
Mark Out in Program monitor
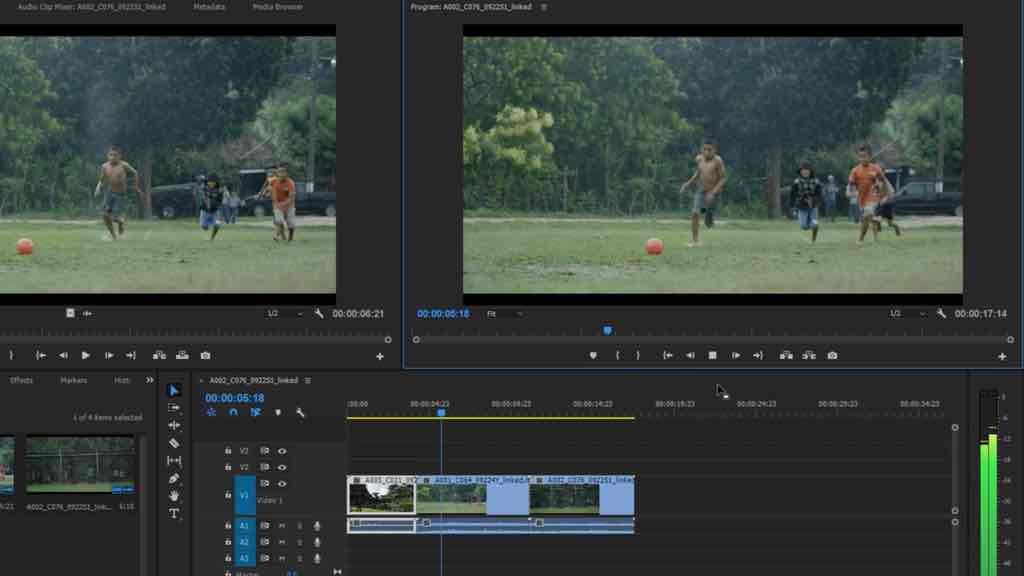638,356
